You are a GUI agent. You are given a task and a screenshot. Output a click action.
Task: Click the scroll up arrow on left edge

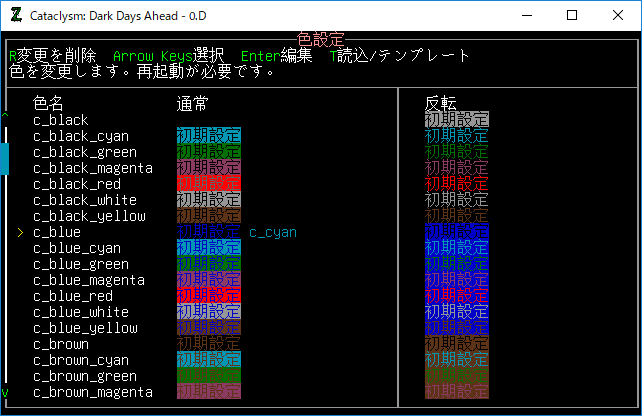point(4,114)
